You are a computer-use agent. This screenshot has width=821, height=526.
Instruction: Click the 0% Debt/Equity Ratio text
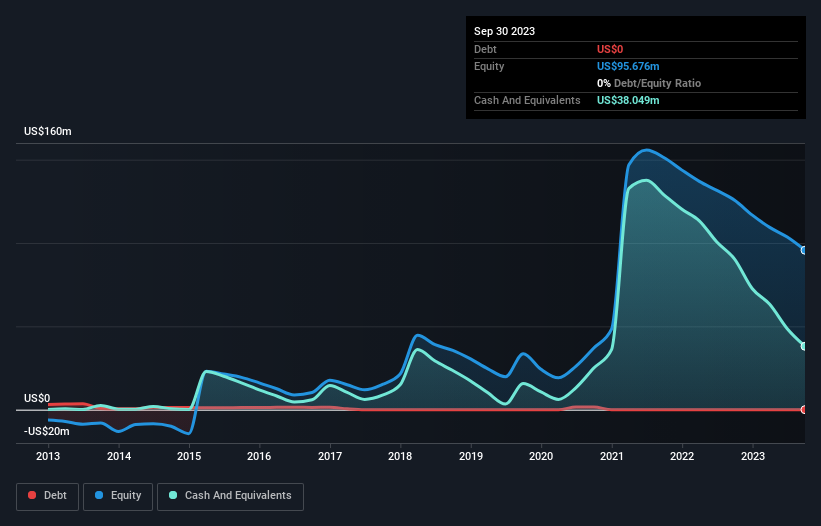click(649, 83)
